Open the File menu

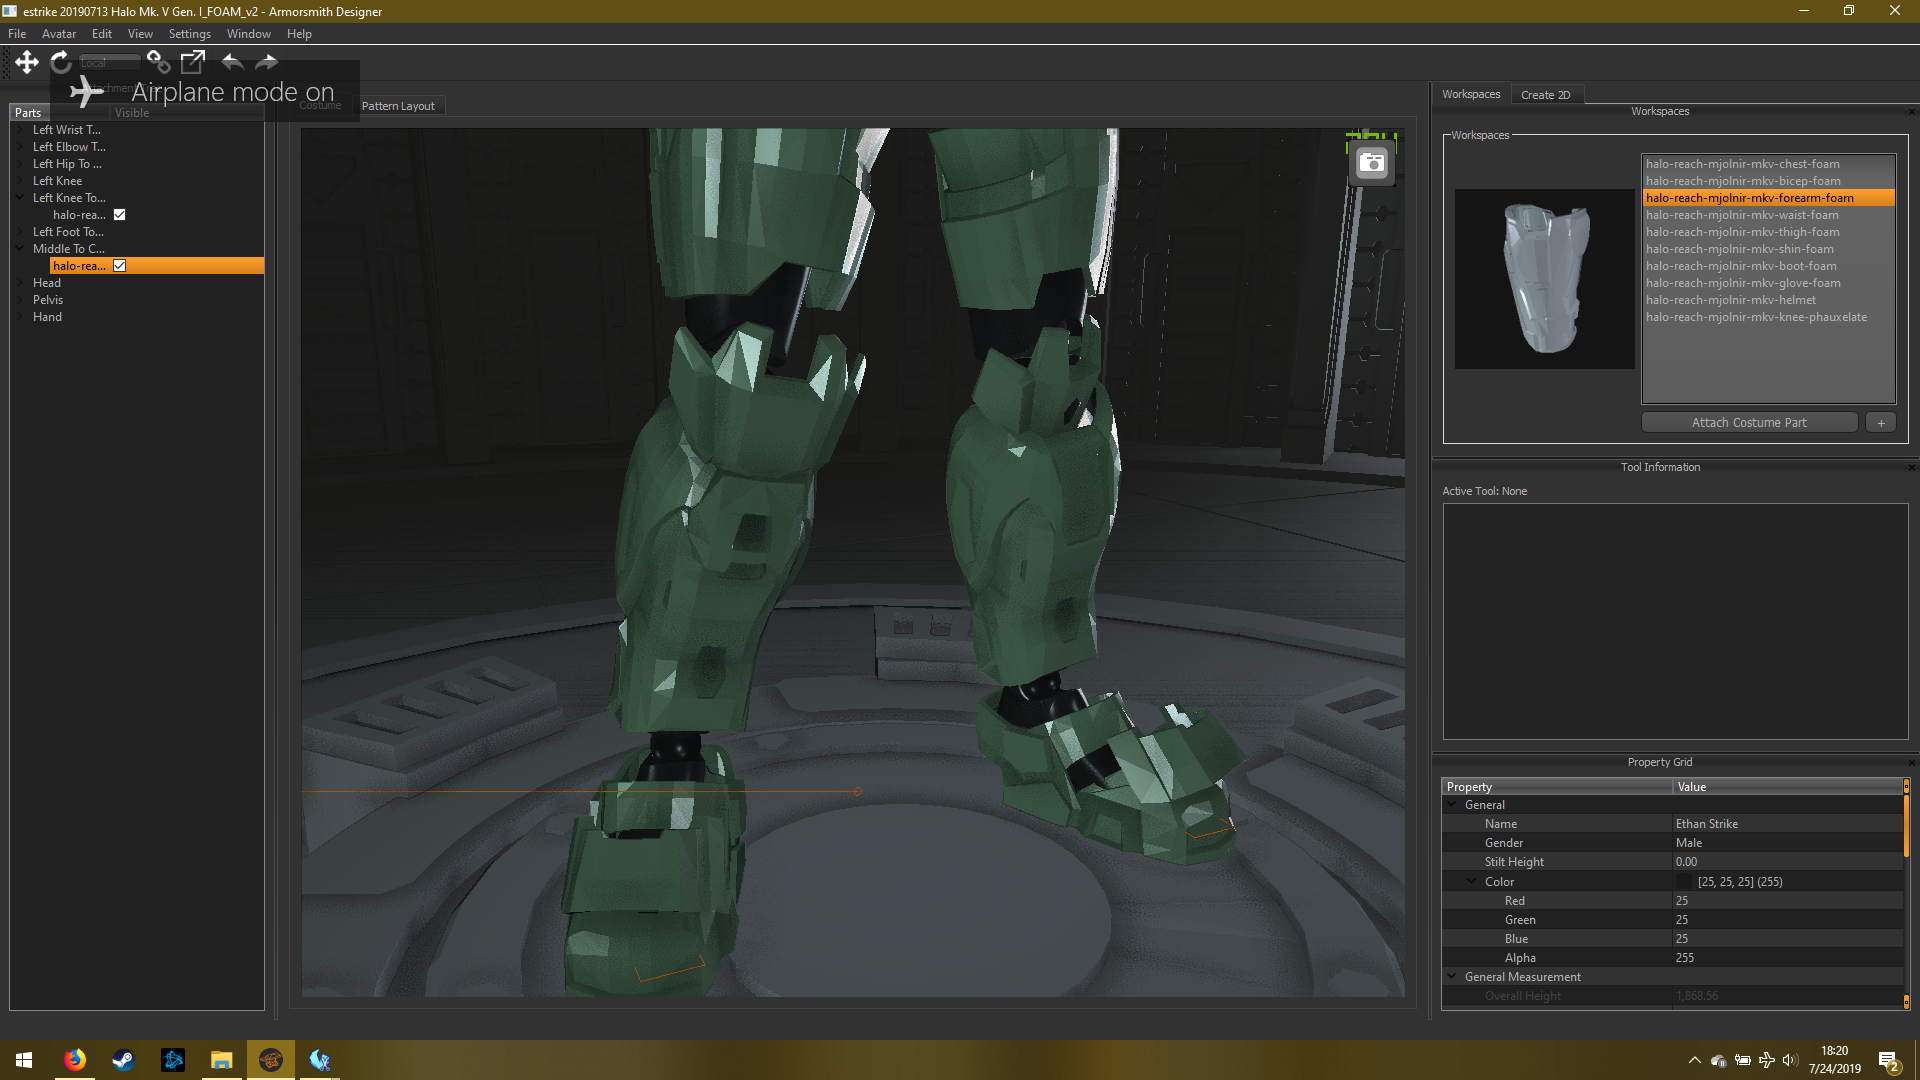pos(17,34)
